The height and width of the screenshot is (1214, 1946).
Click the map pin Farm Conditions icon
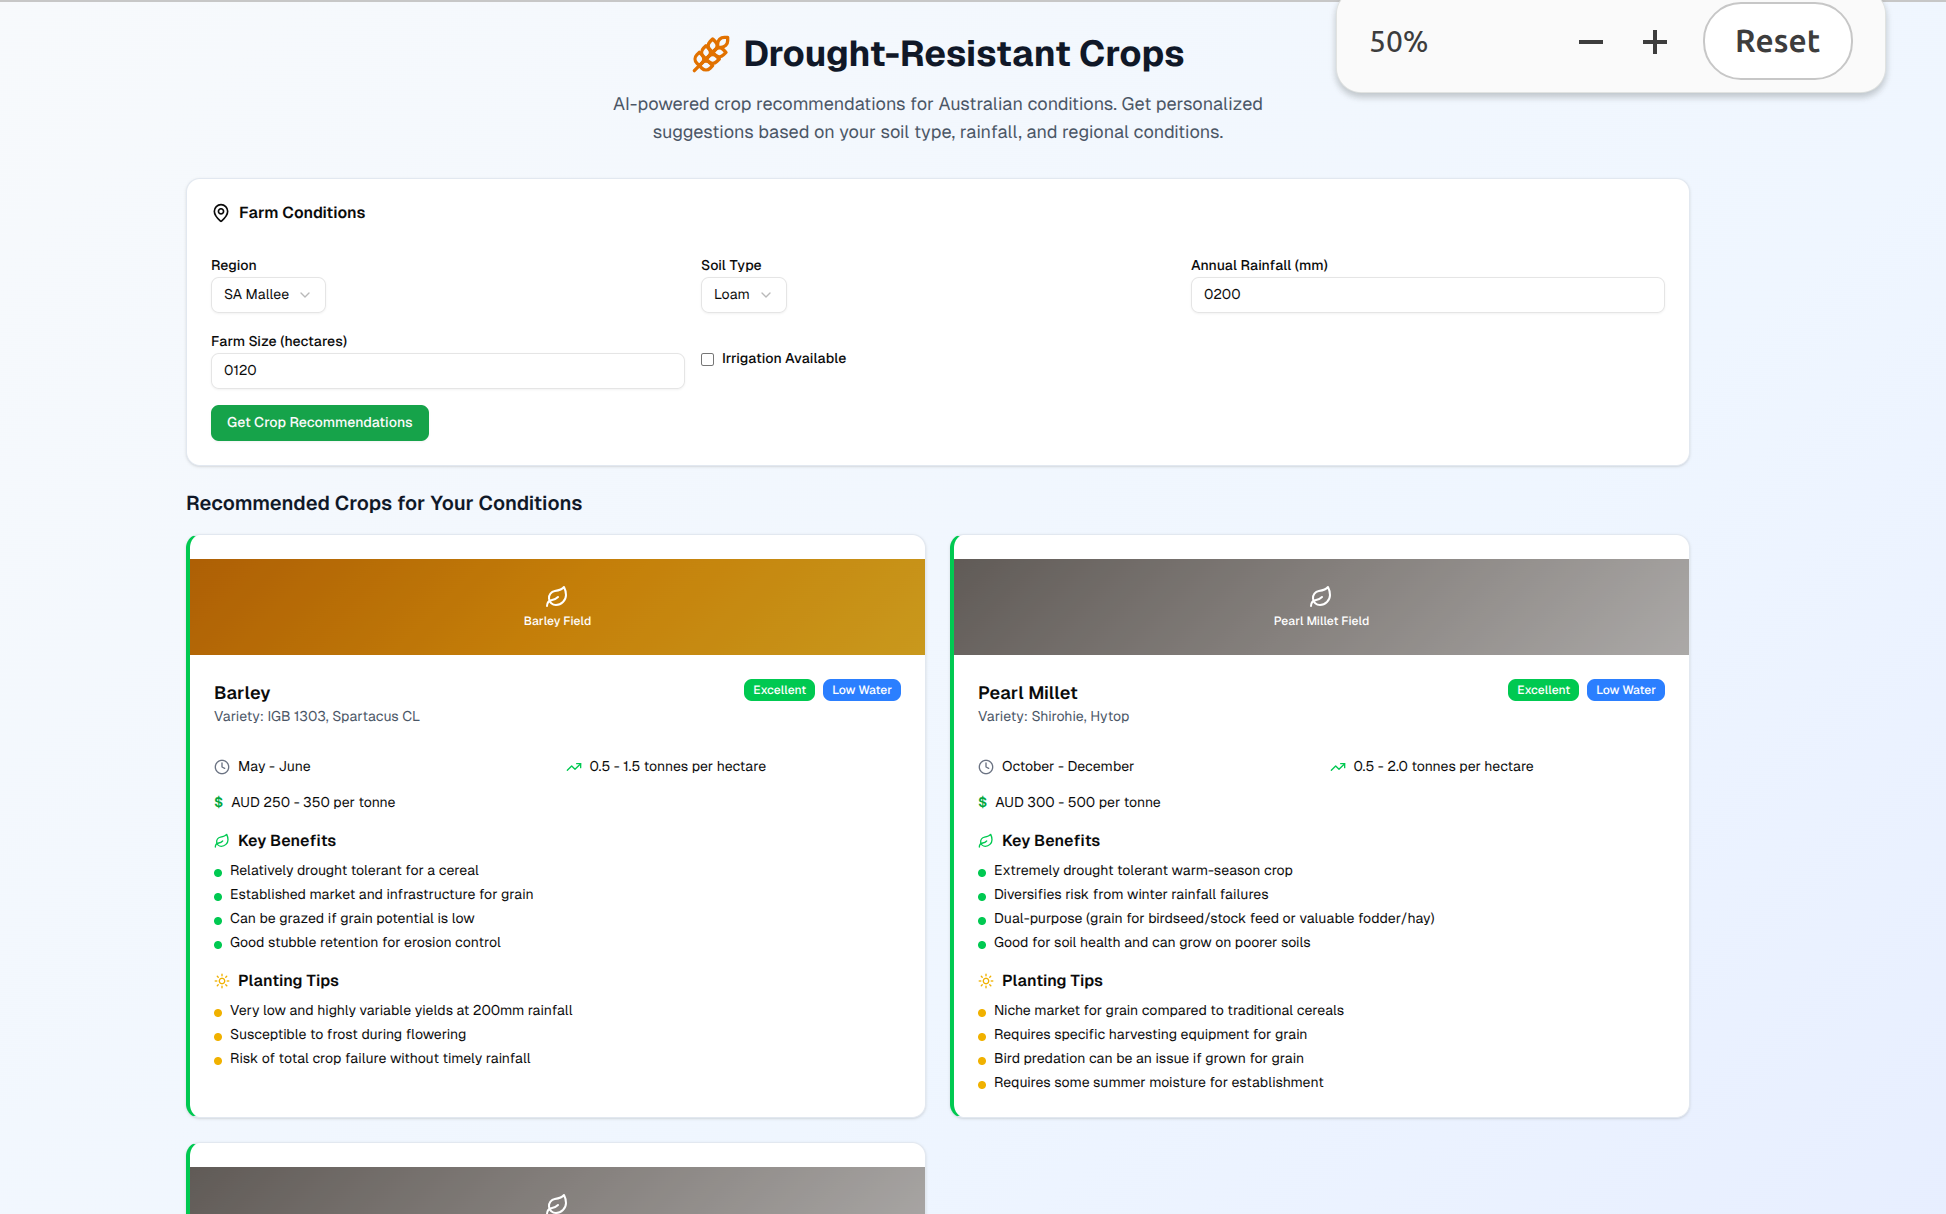tap(221, 213)
